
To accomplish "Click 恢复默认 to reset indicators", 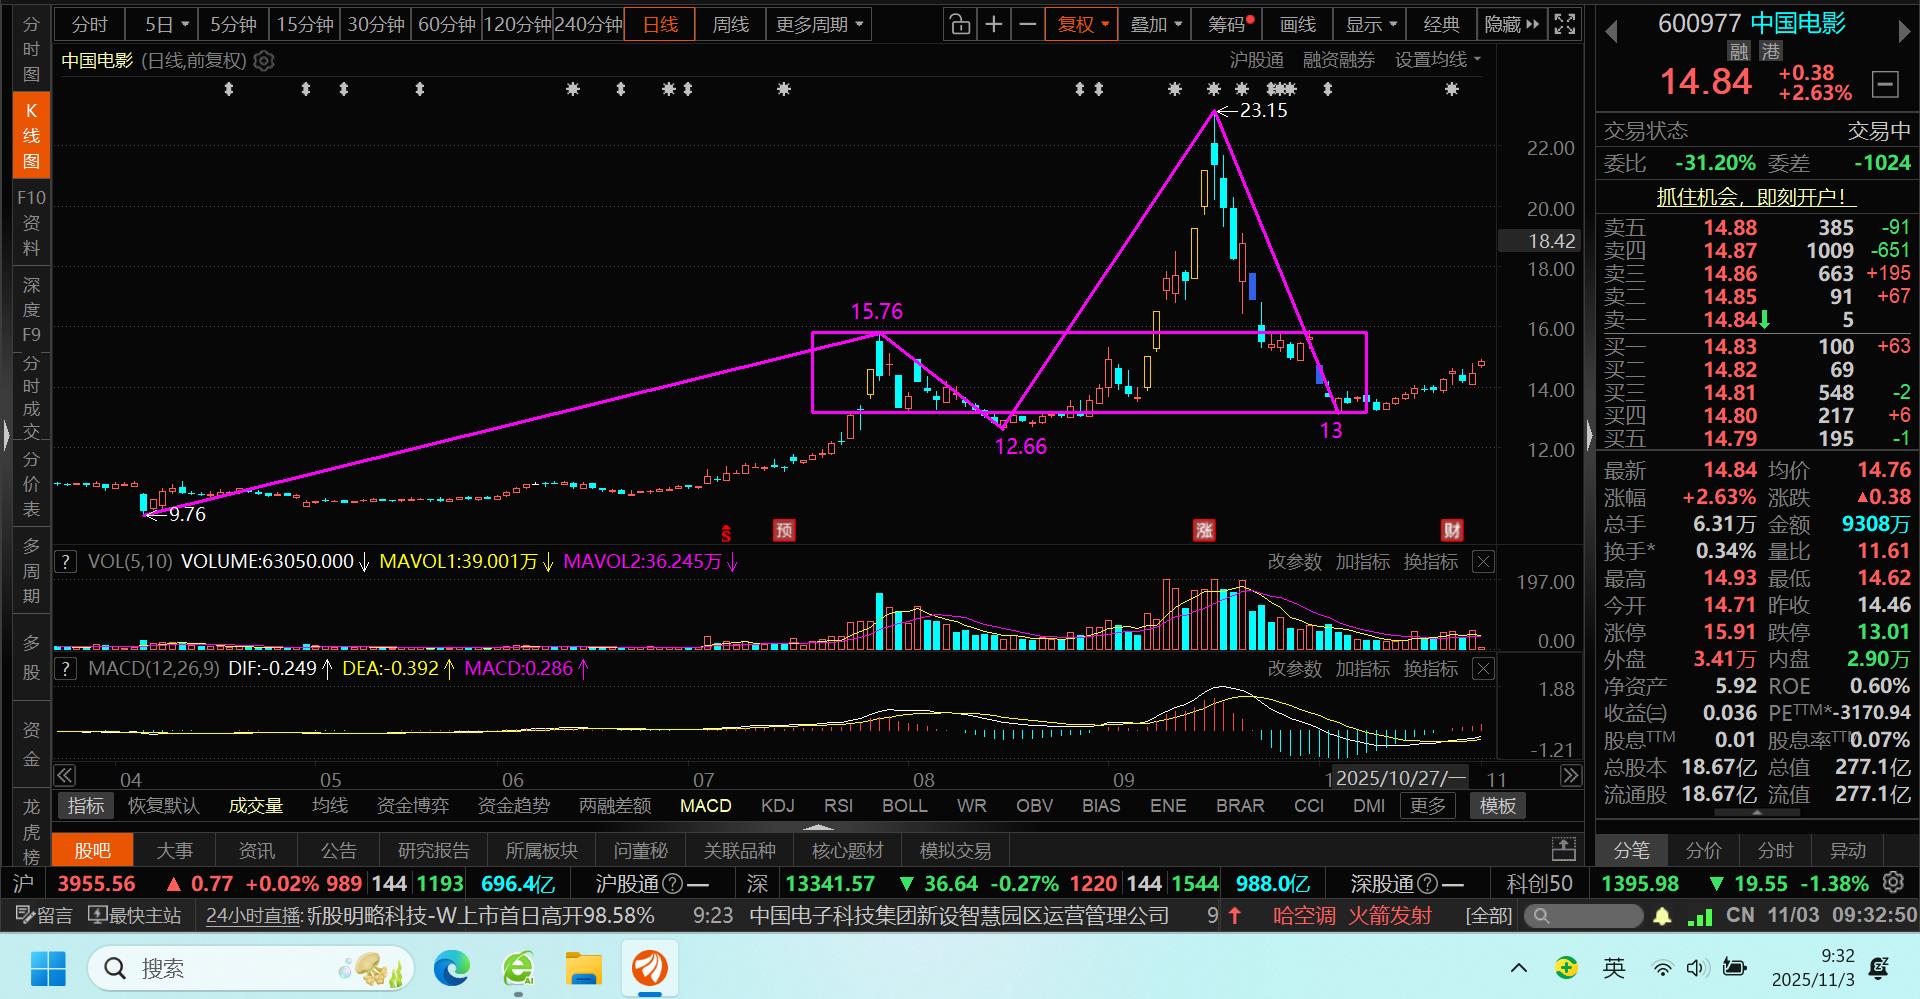I will pyautogui.click(x=164, y=806).
